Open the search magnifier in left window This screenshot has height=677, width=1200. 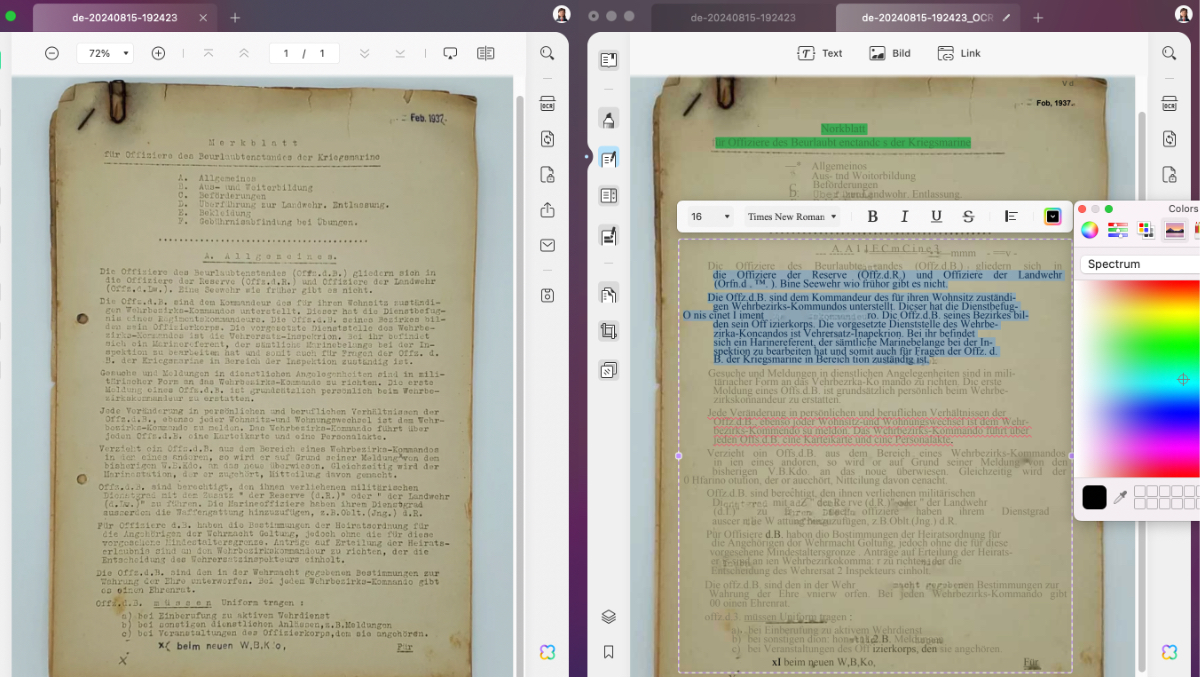click(547, 53)
